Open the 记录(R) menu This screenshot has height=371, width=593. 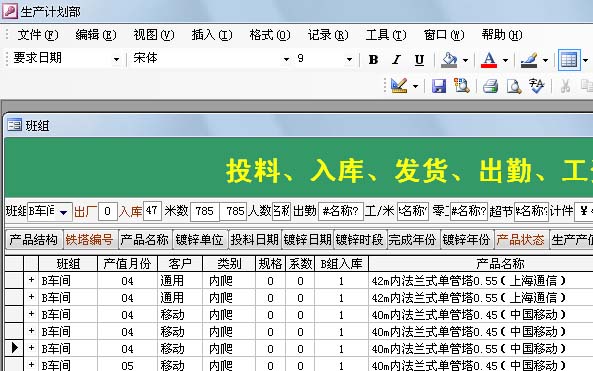coord(328,35)
